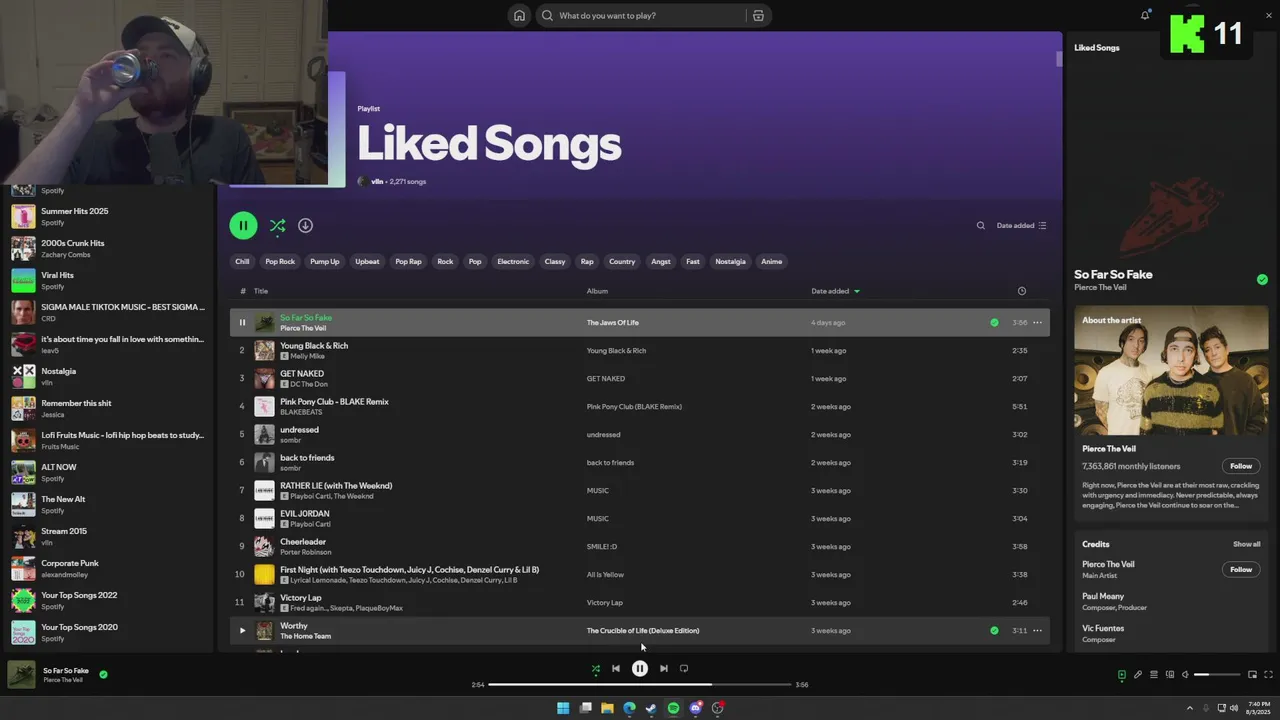Open 2000s Crunk Hits playlist in sidebar
The height and width of the screenshot is (720, 1280).
tap(108, 248)
